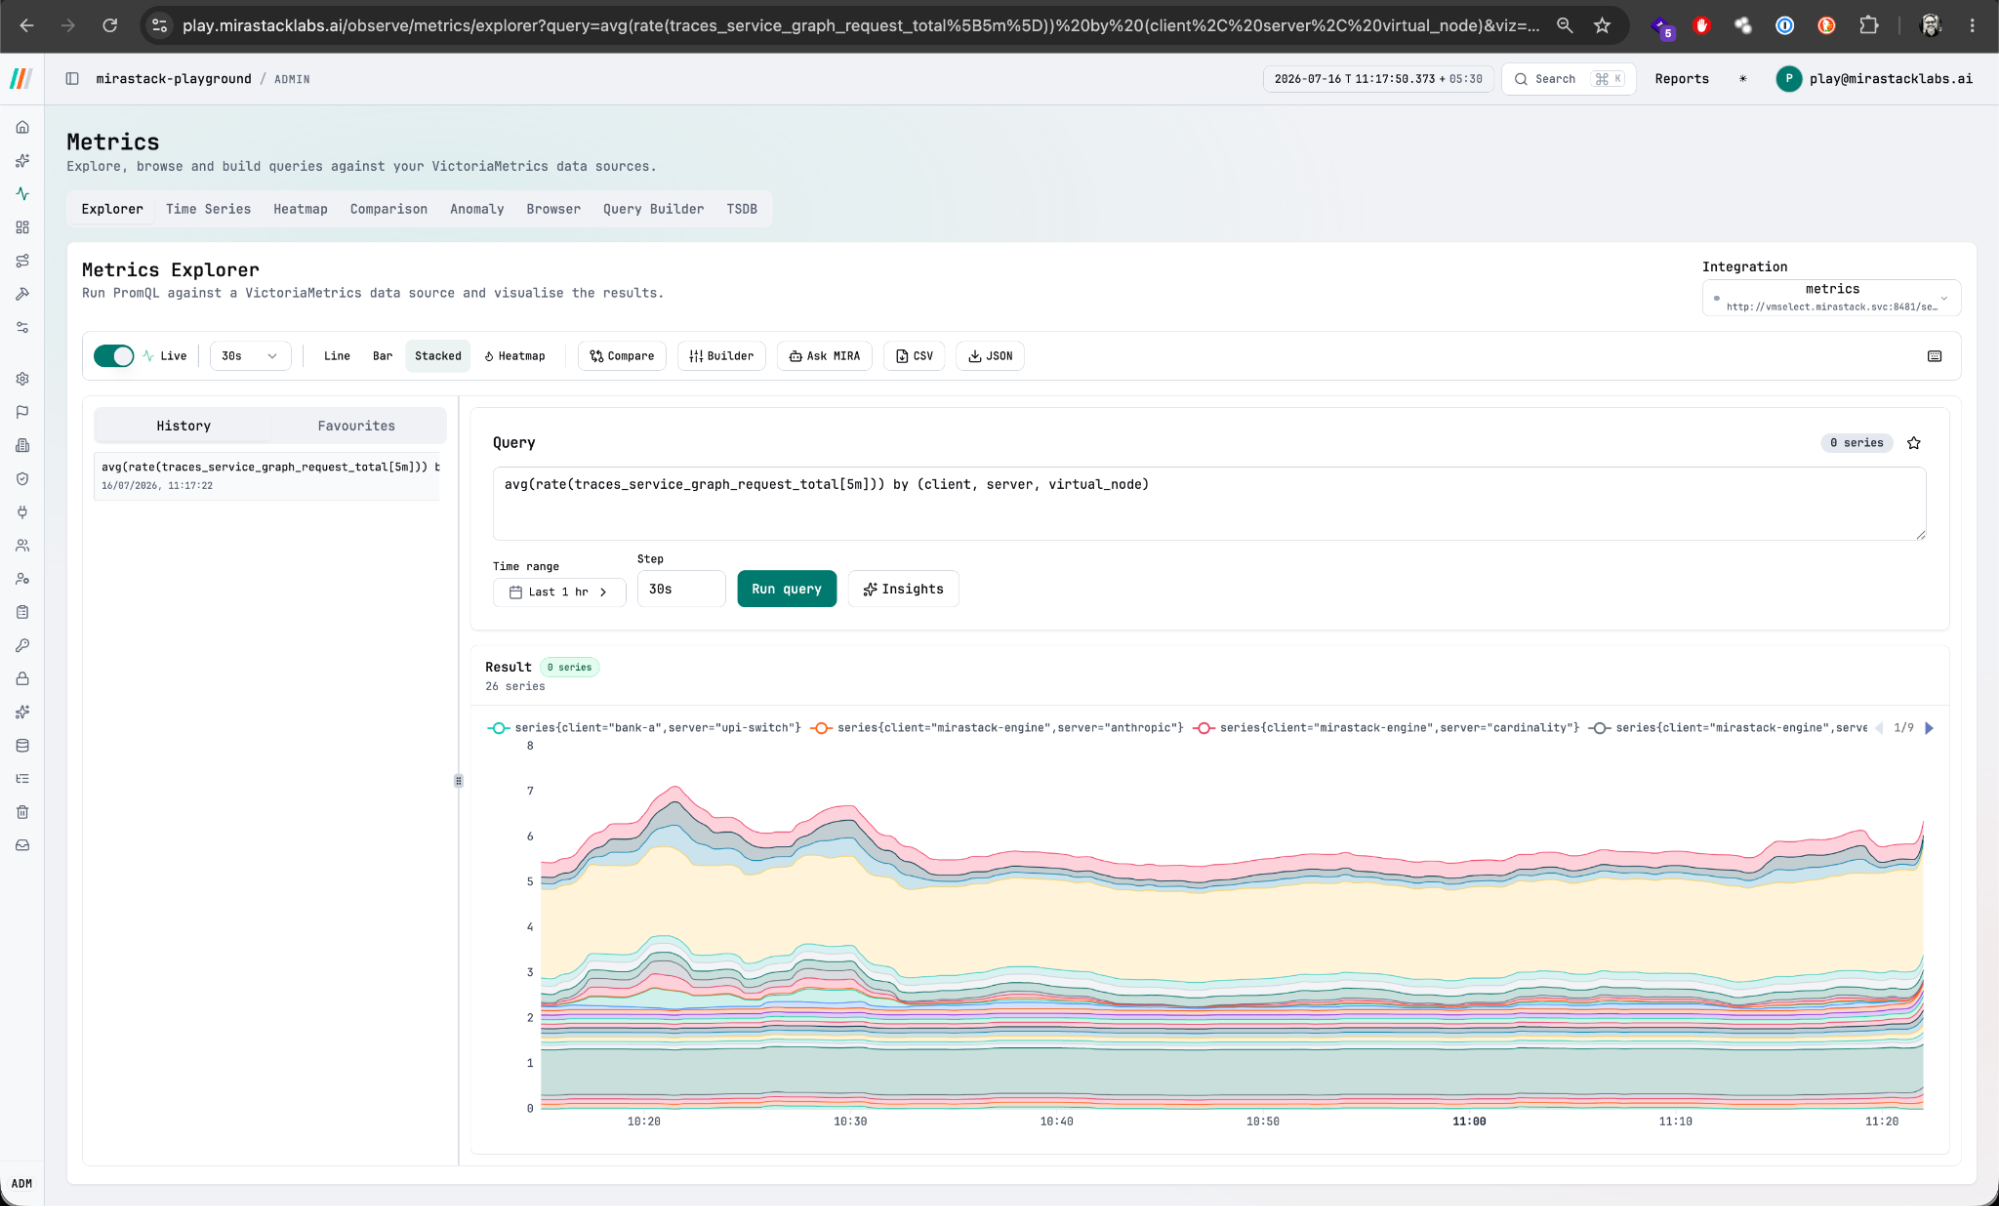The width and height of the screenshot is (1999, 1207).
Task: Toggle the Live refresh switch
Action: (114, 356)
